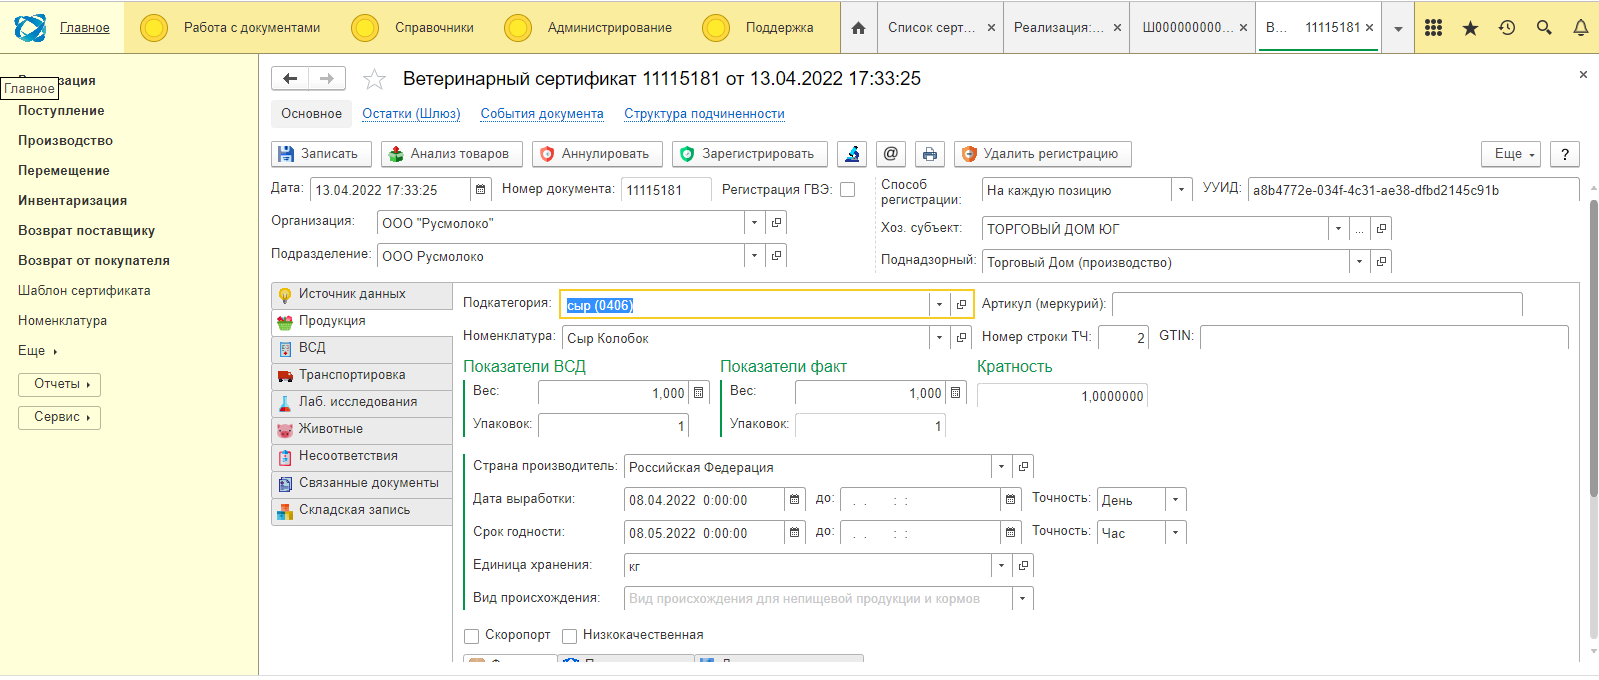Open calendar picker for document date
Screen dimensions: 1599x680
pos(481,190)
